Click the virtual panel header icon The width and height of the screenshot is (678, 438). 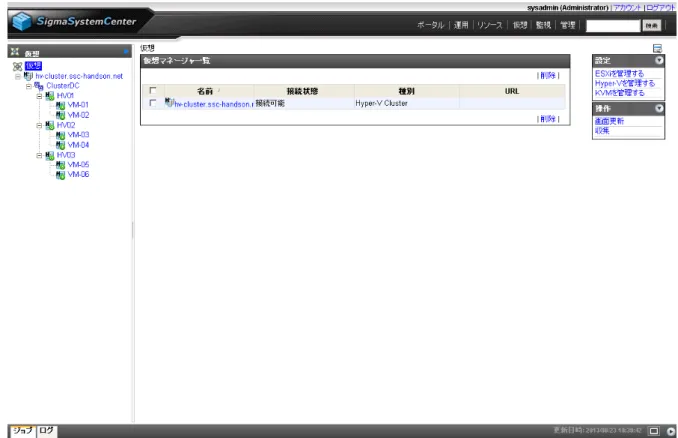click(x=15, y=52)
